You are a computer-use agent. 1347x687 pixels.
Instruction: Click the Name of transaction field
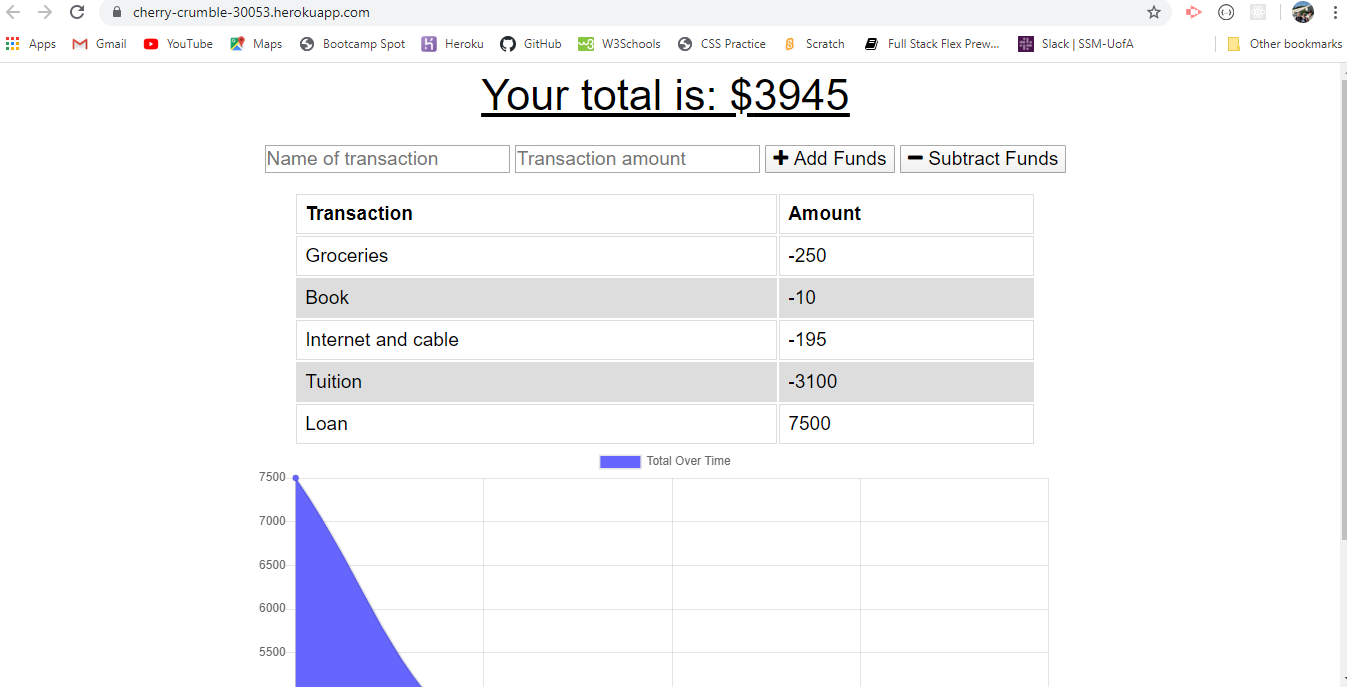(x=386, y=158)
